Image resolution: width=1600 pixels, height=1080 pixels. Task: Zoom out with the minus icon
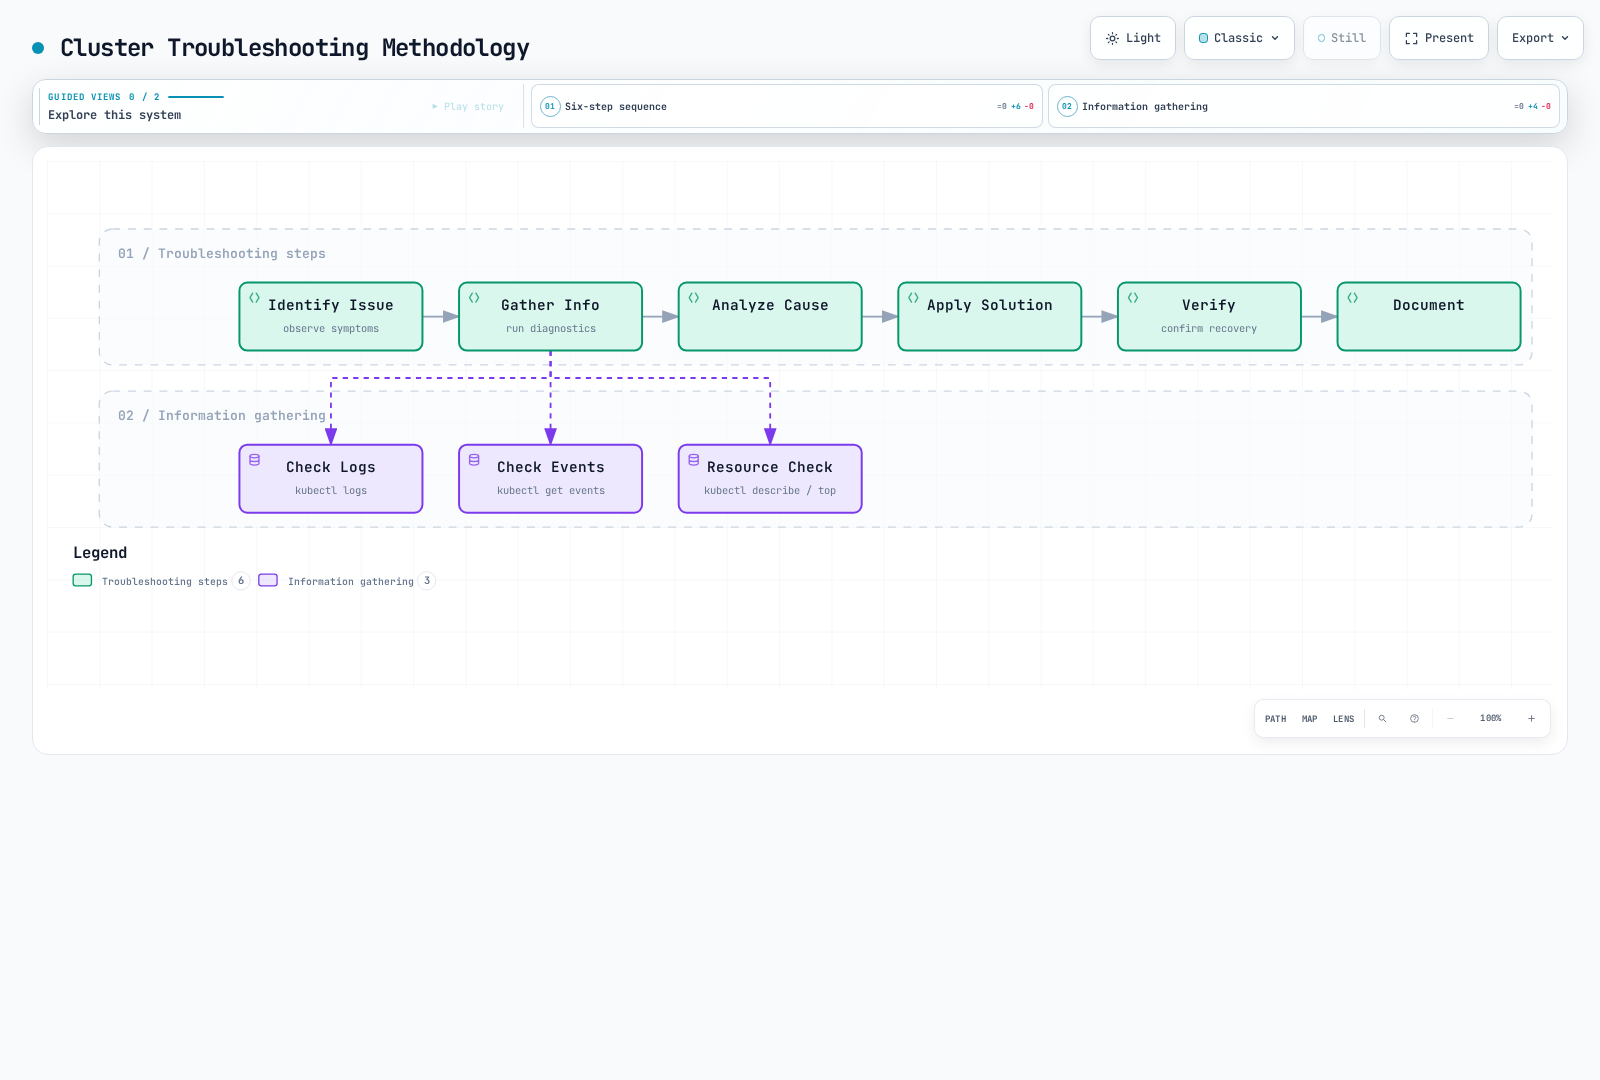tap(1450, 719)
